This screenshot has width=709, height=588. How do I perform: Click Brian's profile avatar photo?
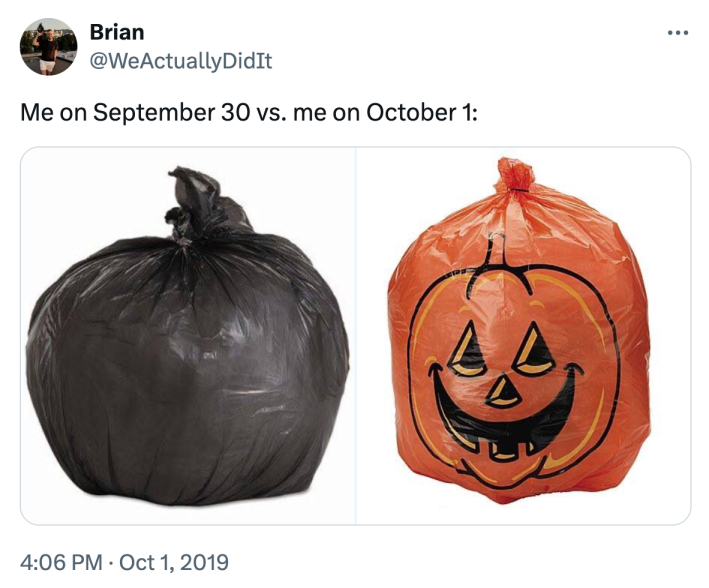pos(48,47)
